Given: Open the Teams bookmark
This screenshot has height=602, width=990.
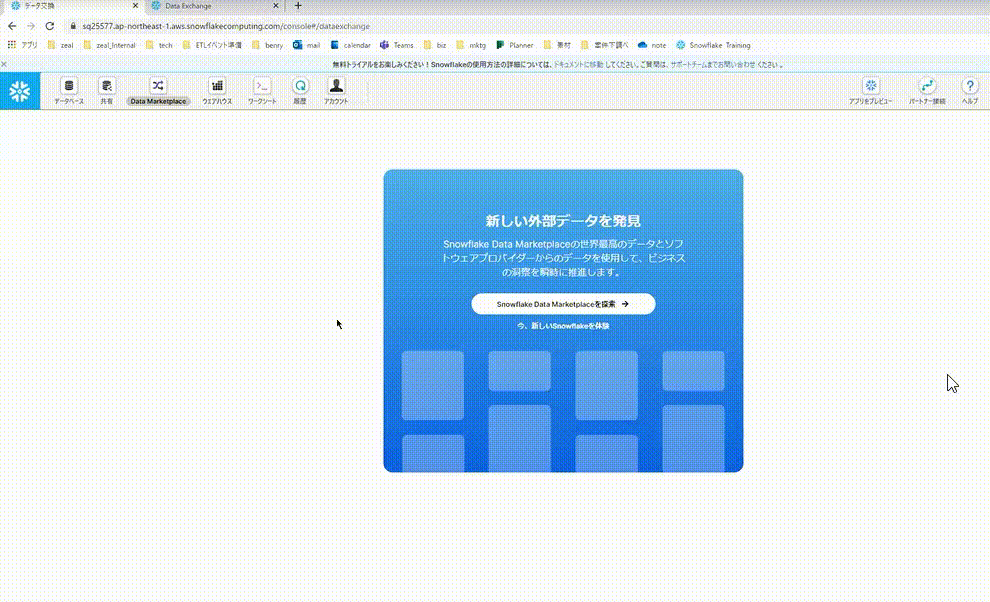Looking at the screenshot, I should coord(397,45).
